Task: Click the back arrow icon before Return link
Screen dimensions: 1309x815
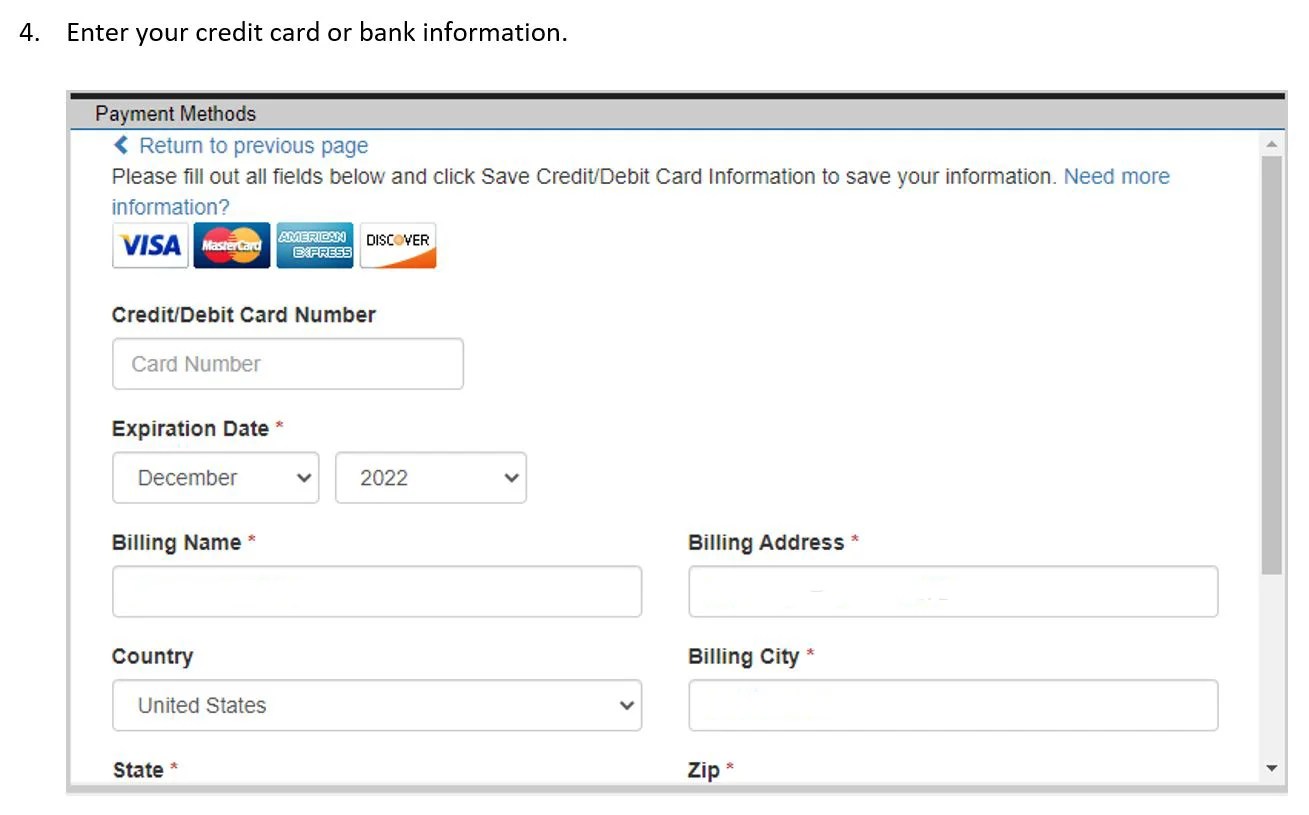Action: 120,144
